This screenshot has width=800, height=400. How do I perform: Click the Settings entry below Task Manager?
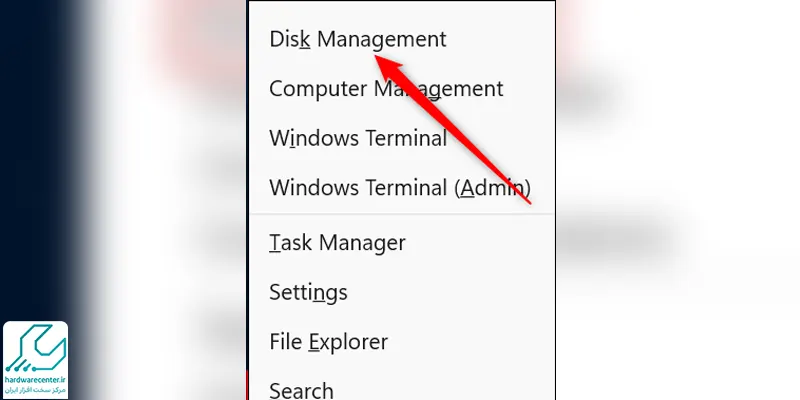point(308,292)
